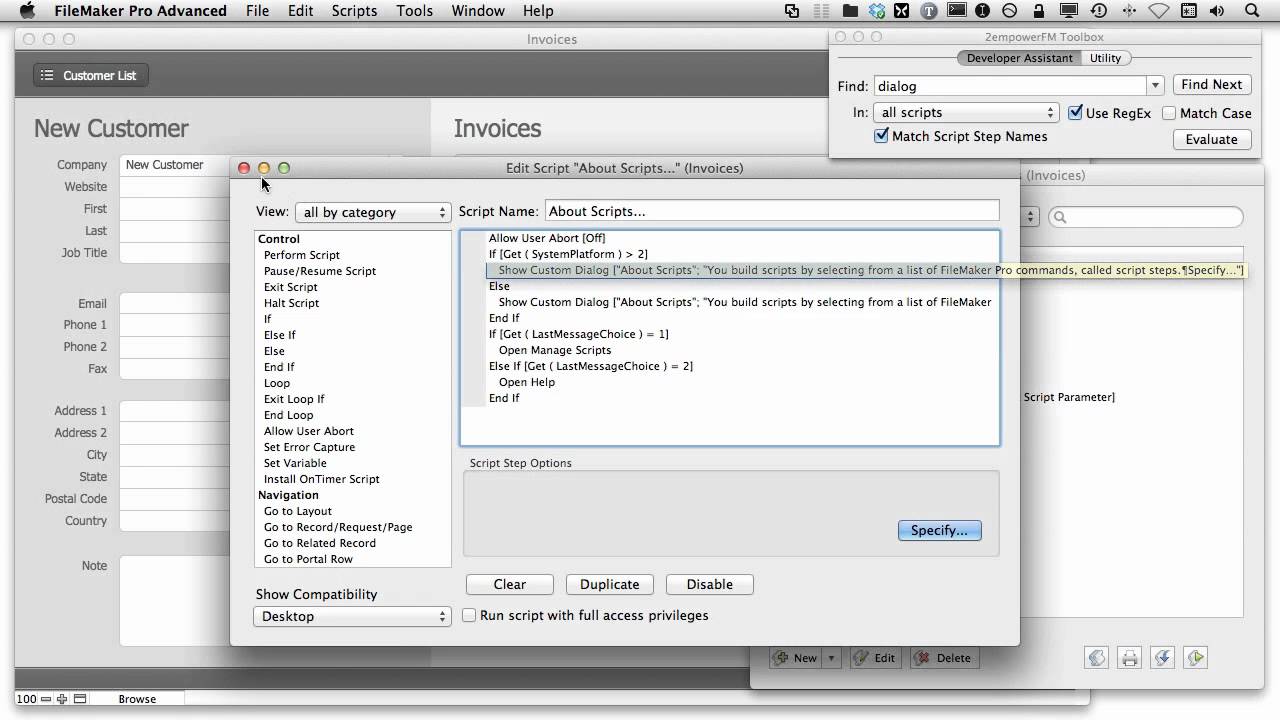Click the Clear button
This screenshot has width=1280, height=720.
(510, 584)
